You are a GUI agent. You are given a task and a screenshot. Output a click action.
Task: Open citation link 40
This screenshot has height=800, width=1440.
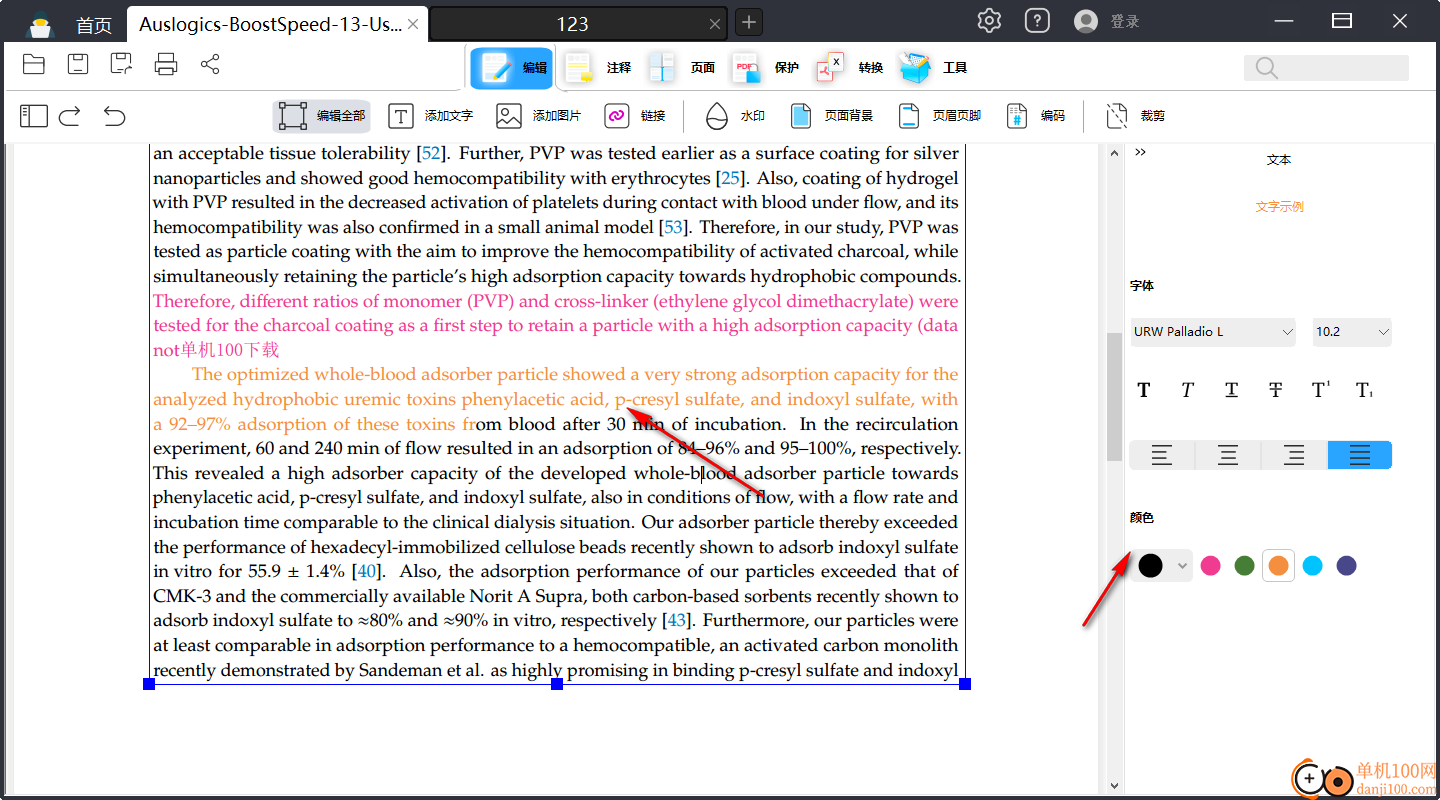367,571
